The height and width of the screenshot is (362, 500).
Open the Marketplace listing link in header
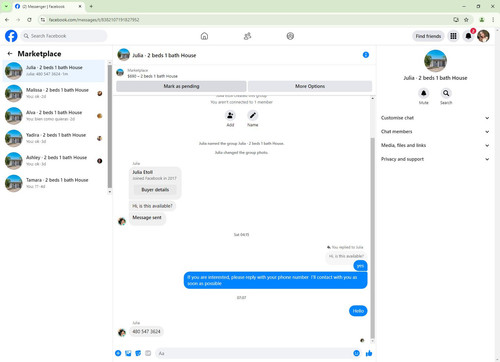(x=152, y=73)
